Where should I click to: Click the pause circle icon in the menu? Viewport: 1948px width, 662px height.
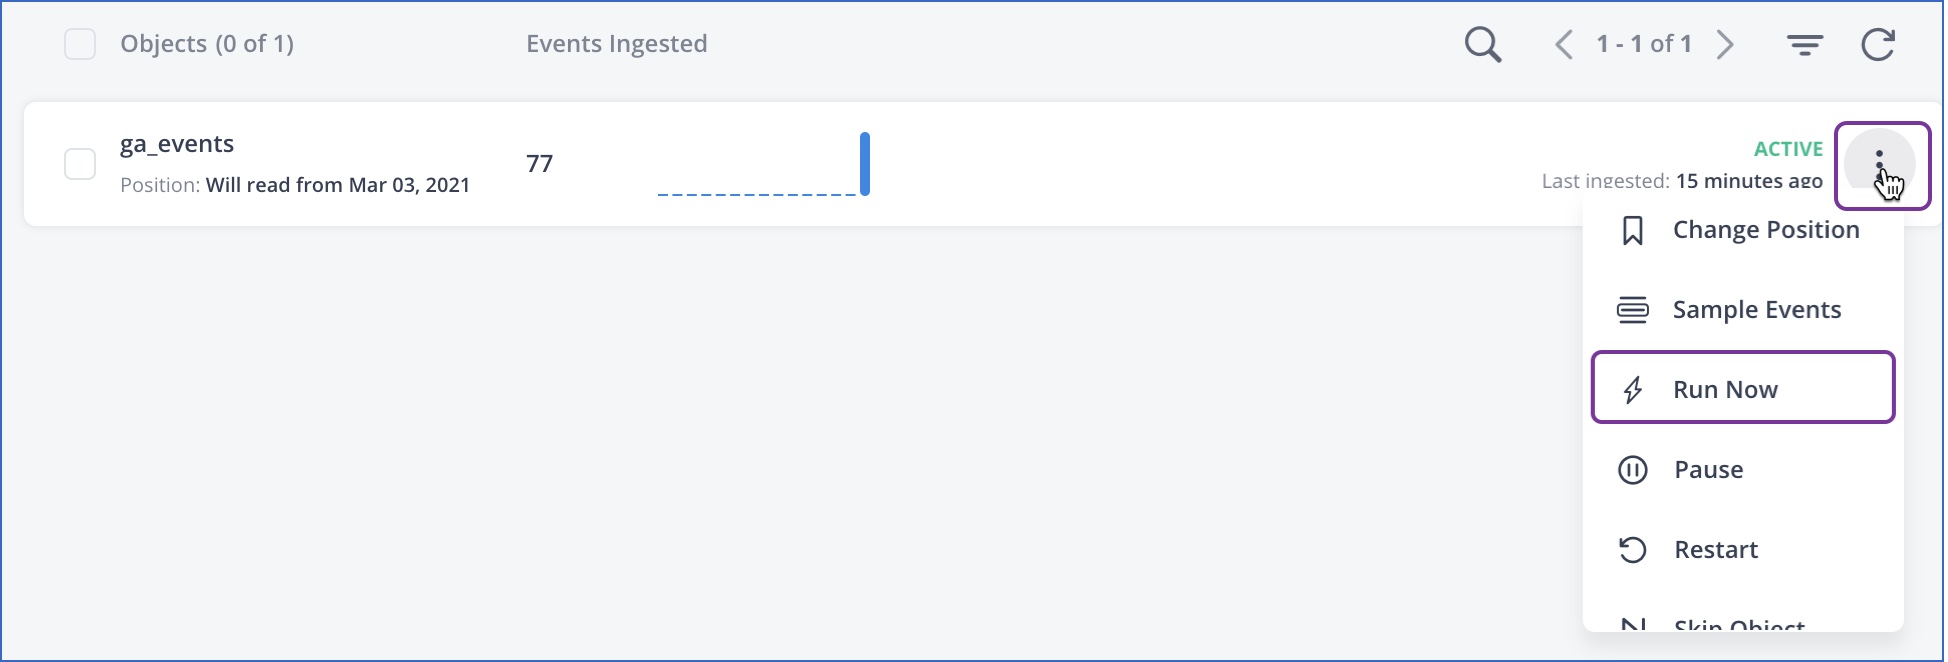pyautogui.click(x=1633, y=469)
